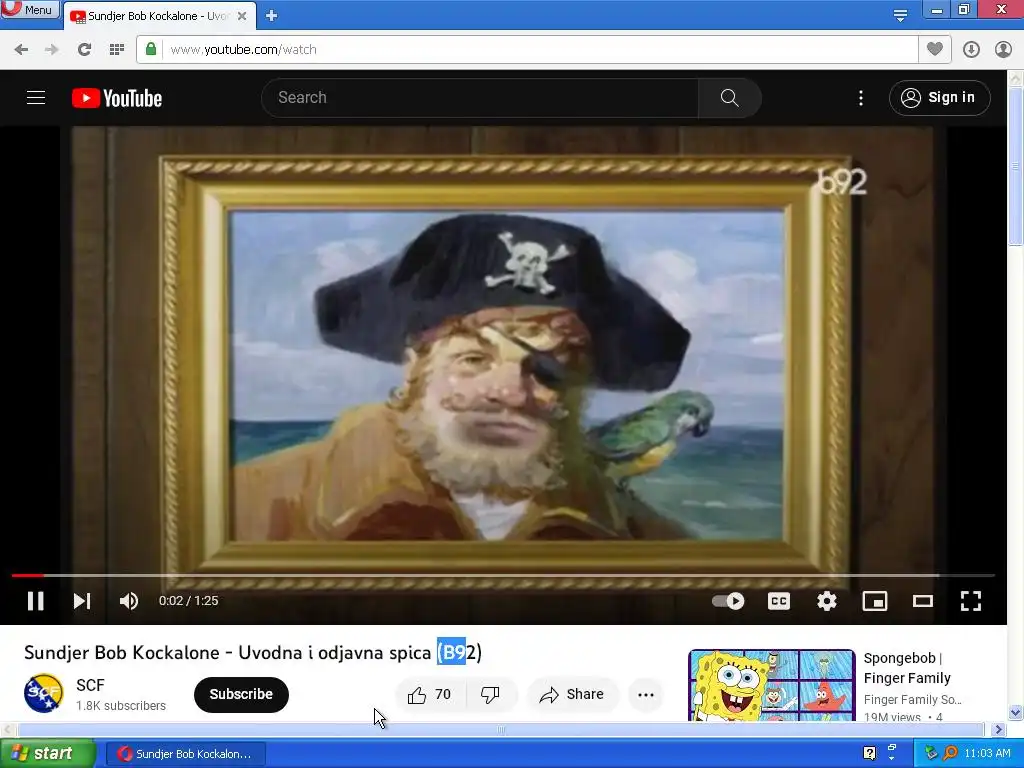Click the video title text
Image resolution: width=1024 pixels, height=768 pixels.
point(253,652)
